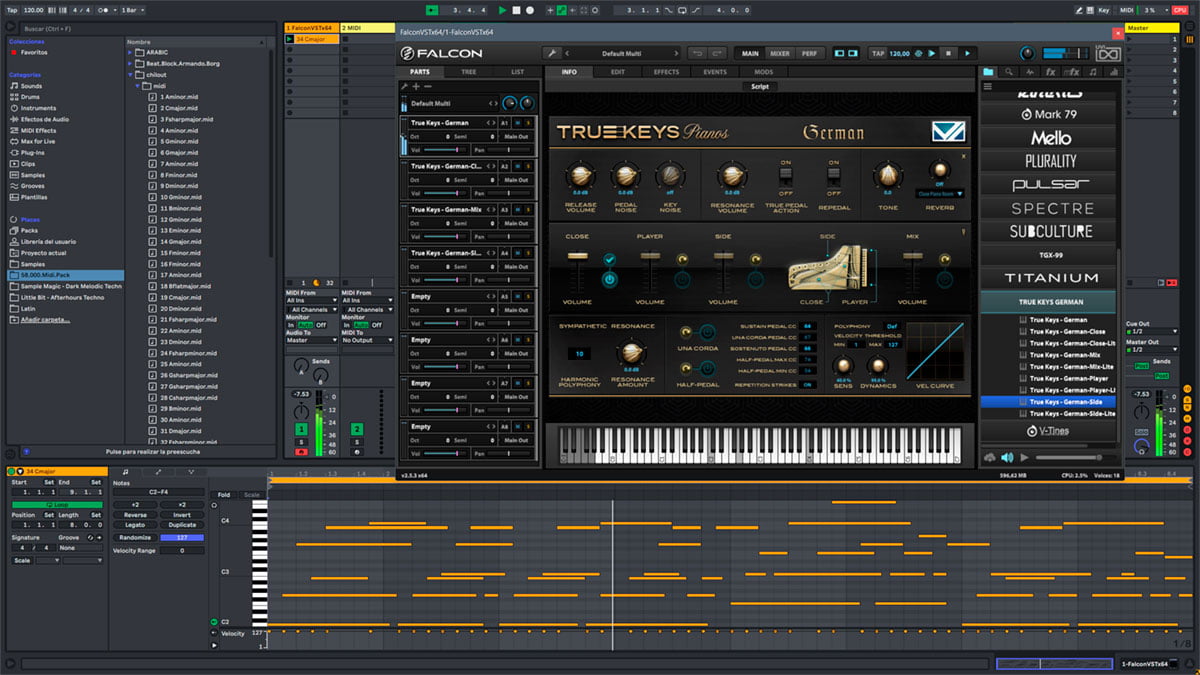The width and height of the screenshot is (1200, 675).
Task: Toggle the Half-Pedal power button
Action: tap(708, 366)
